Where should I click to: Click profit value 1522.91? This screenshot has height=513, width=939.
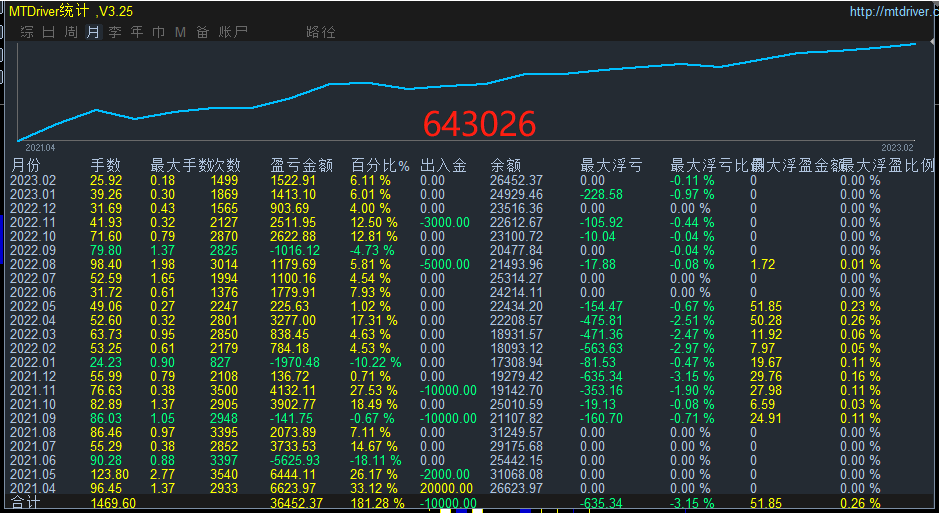coord(293,181)
